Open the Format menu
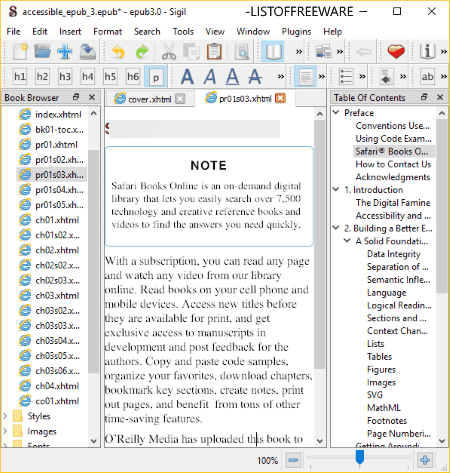This screenshot has height=473, width=450. click(107, 32)
